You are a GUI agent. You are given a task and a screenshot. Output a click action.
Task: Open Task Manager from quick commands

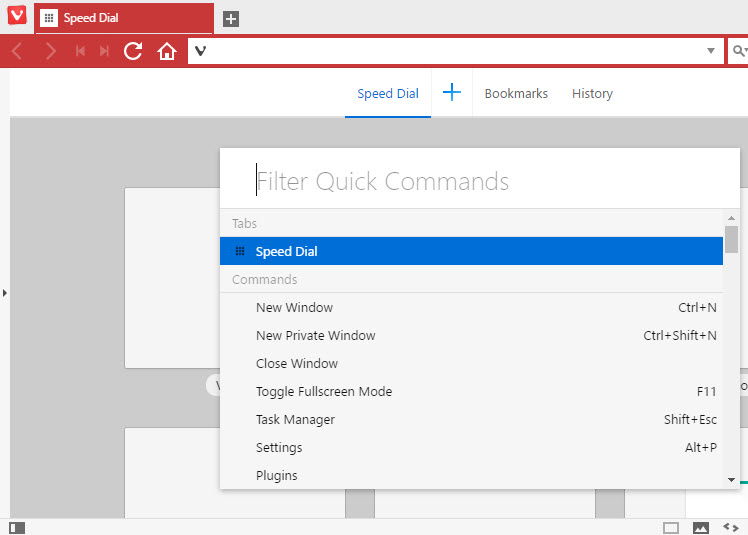pyautogui.click(x=471, y=420)
